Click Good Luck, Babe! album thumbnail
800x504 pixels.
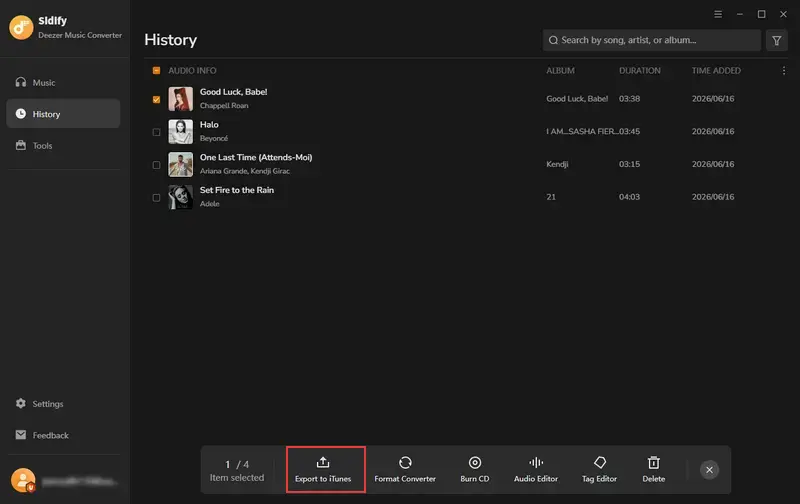(x=181, y=99)
